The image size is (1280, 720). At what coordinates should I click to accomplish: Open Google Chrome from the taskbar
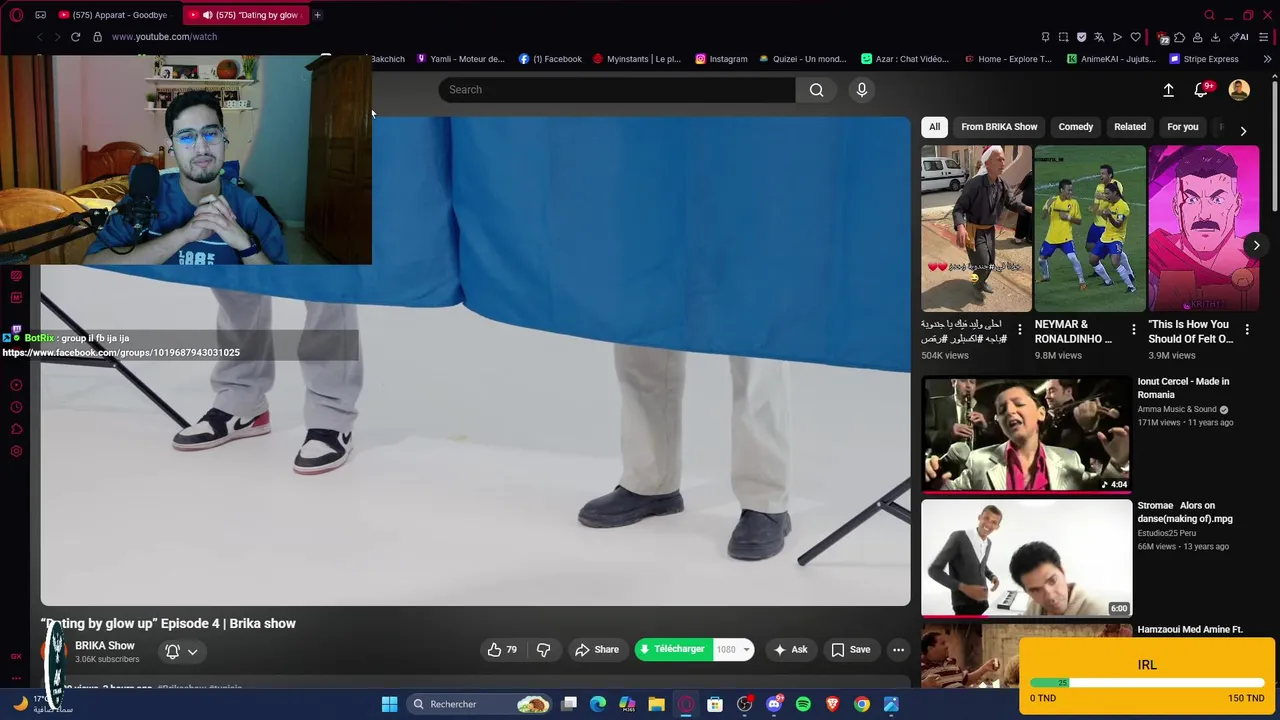coord(861,704)
